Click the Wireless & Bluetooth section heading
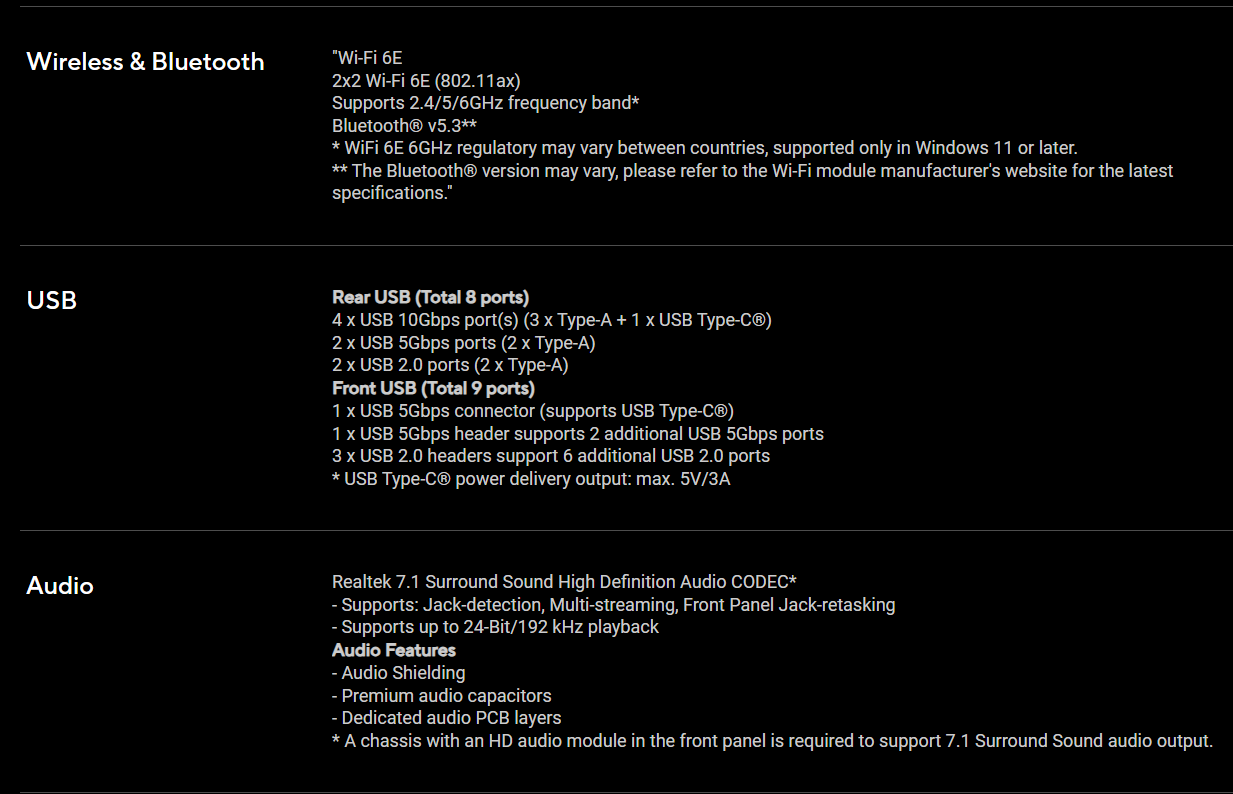 pos(145,62)
